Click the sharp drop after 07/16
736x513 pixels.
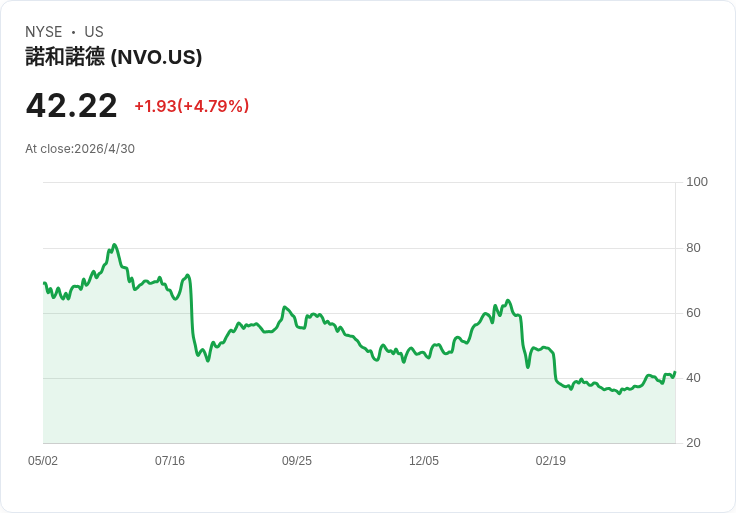click(192, 312)
